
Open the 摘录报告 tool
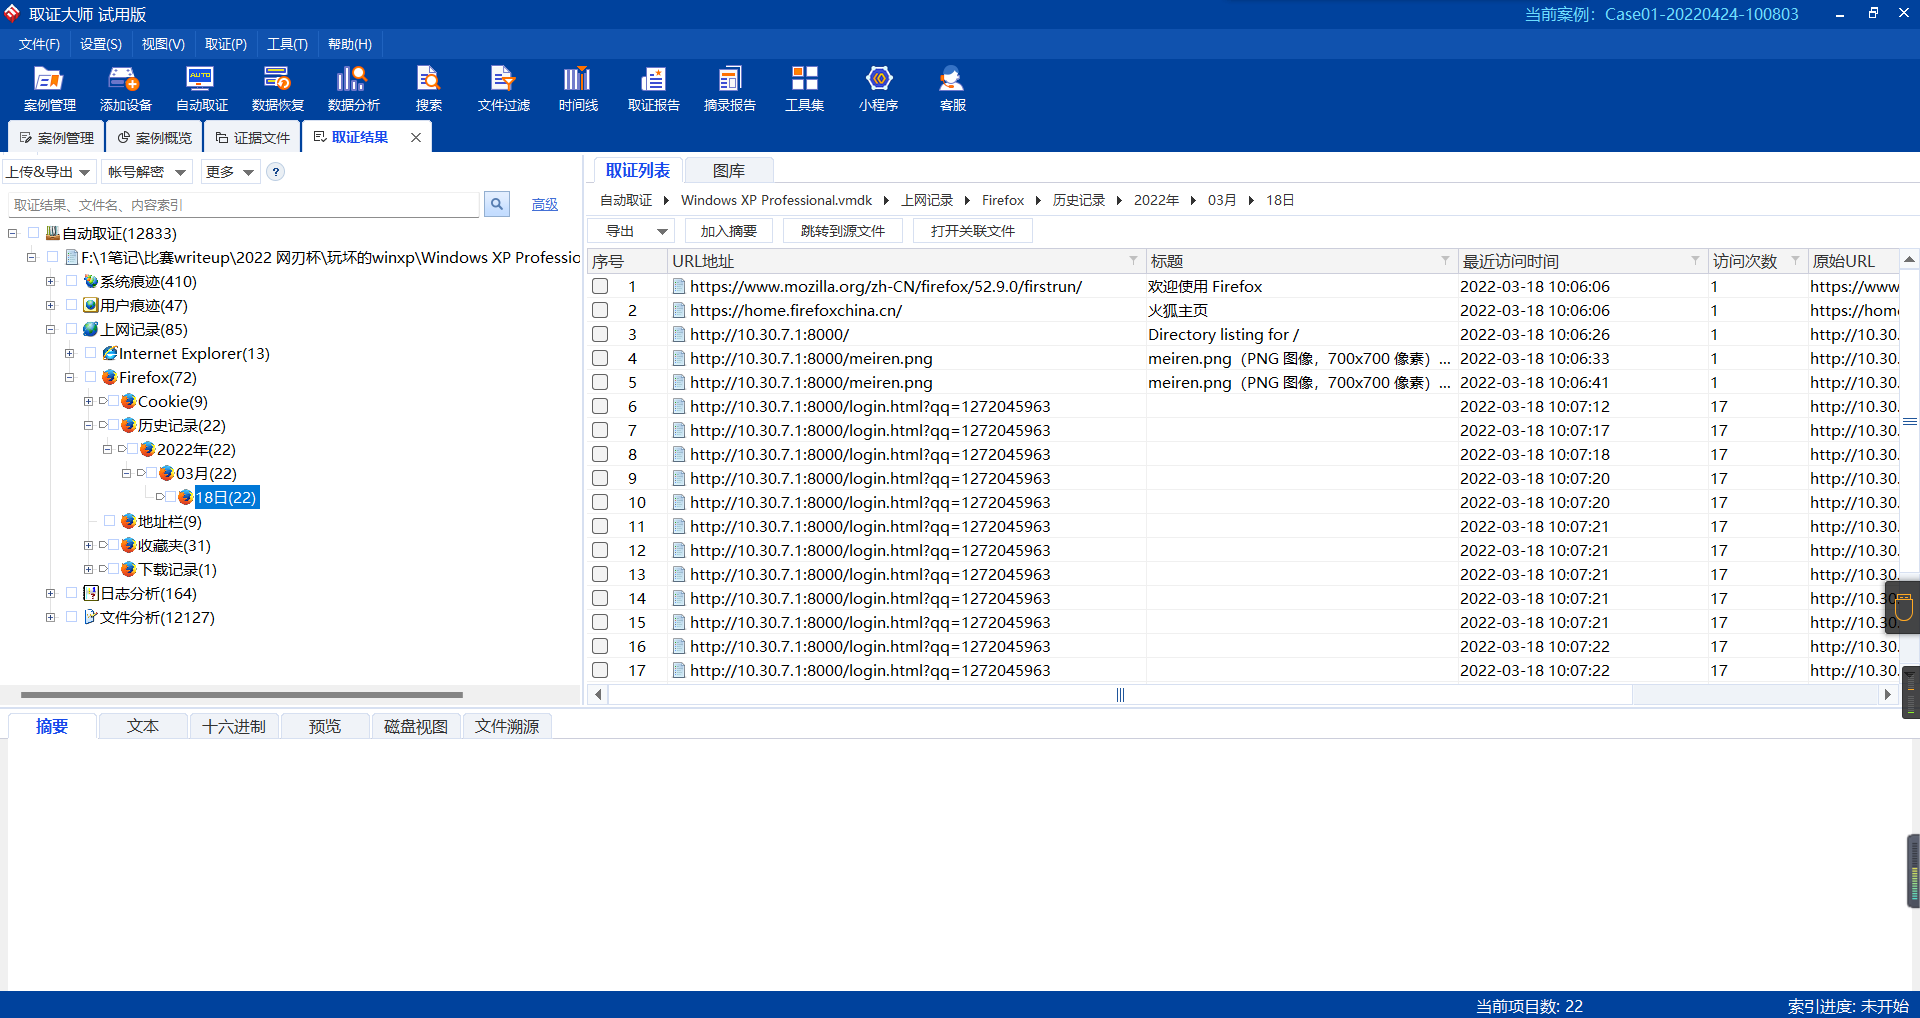(729, 89)
